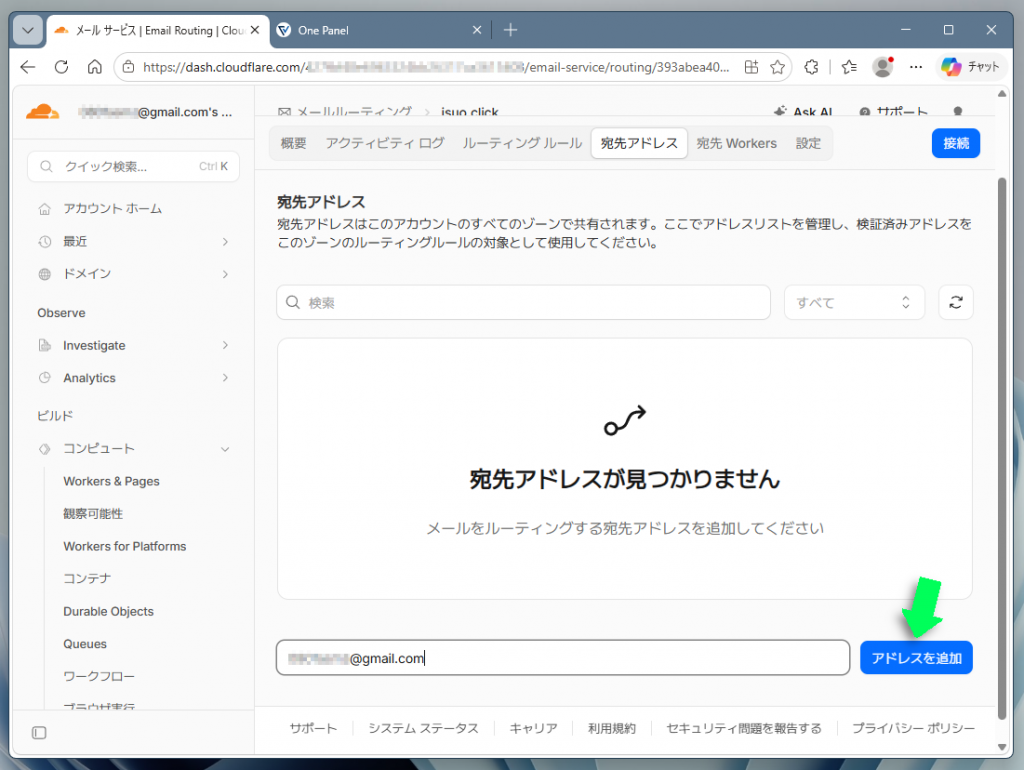Add this page to favorites star

pos(777,67)
